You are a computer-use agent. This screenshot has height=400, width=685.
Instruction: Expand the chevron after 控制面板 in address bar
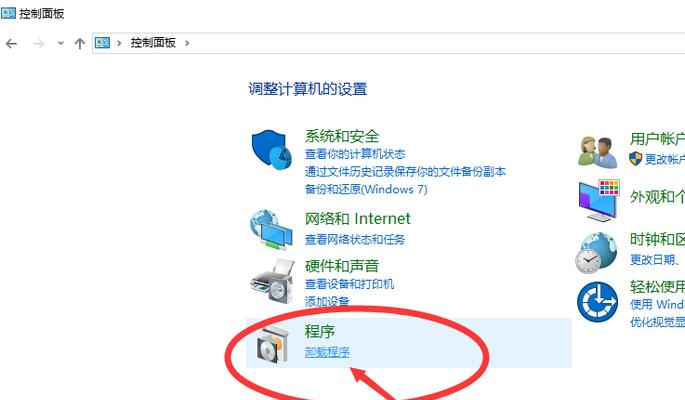[187, 43]
